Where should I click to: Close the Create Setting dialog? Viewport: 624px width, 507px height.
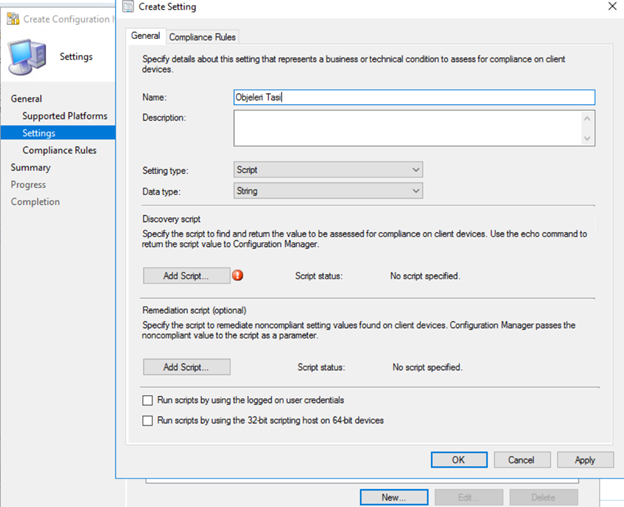612,6
